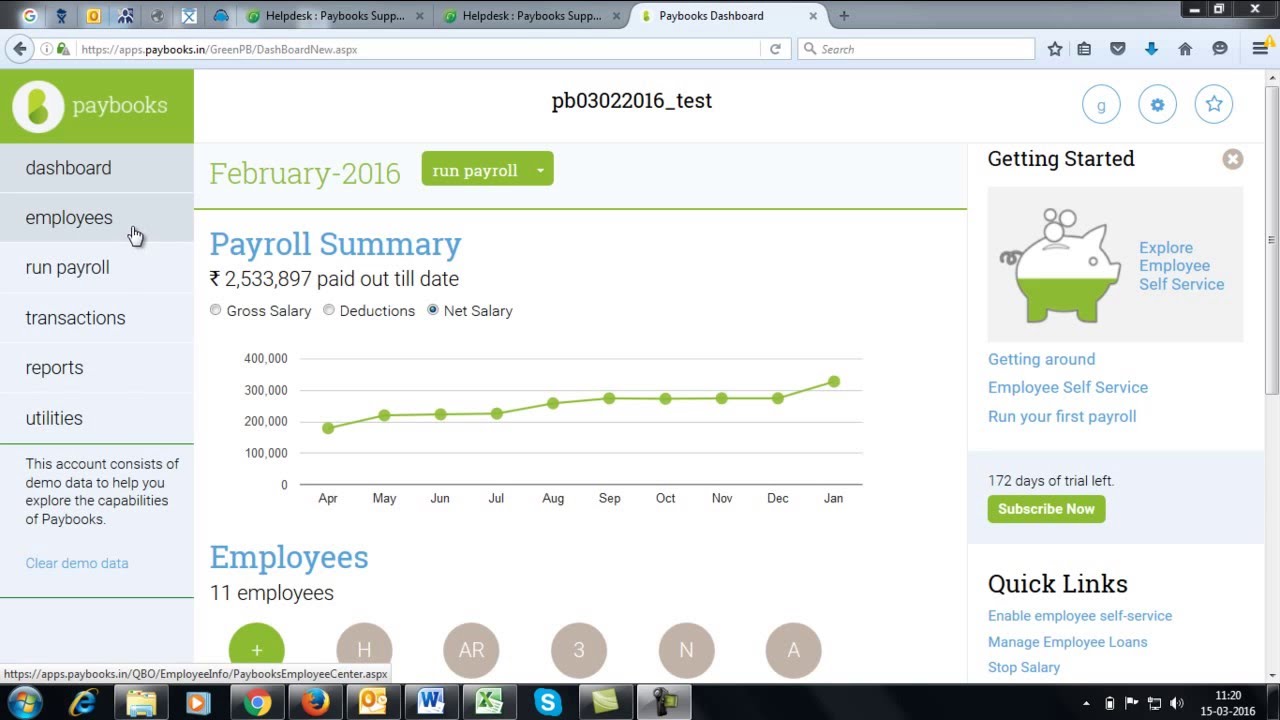Open employee avatar labeled AR

pyautogui.click(x=471, y=650)
